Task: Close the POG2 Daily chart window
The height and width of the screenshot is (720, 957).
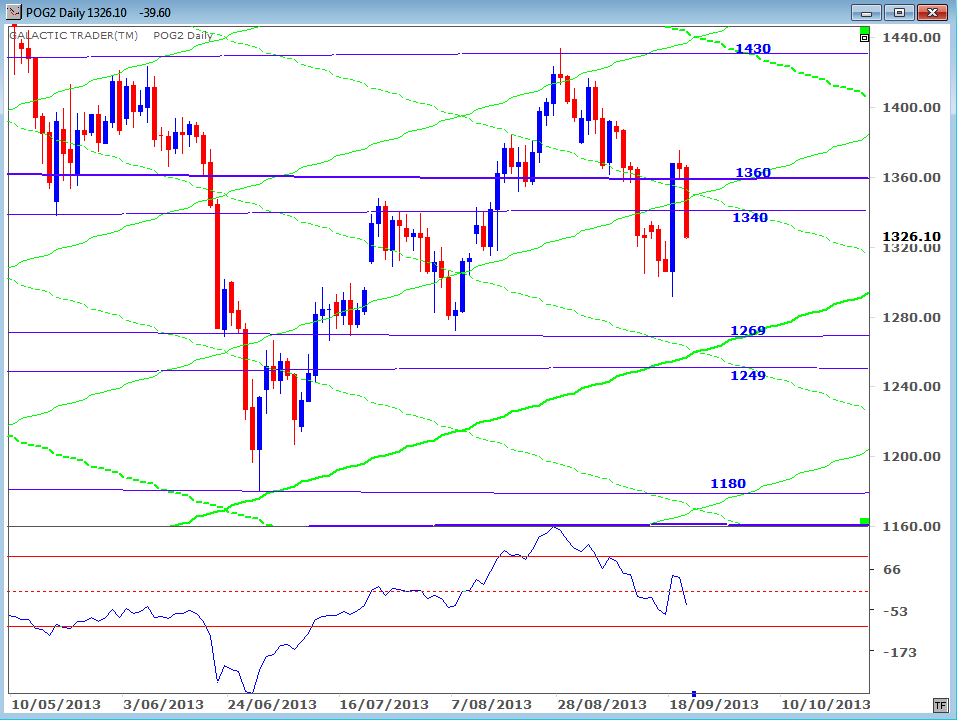Action: tap(932, 12)
